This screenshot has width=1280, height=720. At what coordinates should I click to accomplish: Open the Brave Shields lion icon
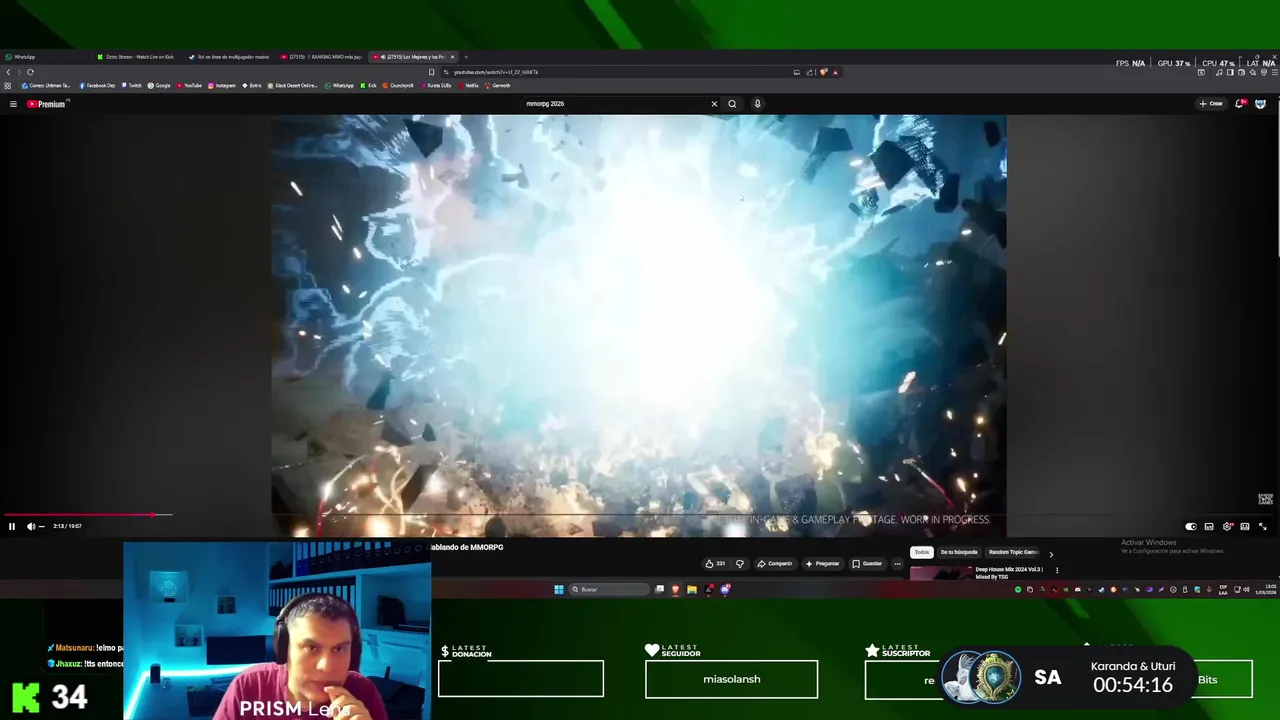[823, 72]
